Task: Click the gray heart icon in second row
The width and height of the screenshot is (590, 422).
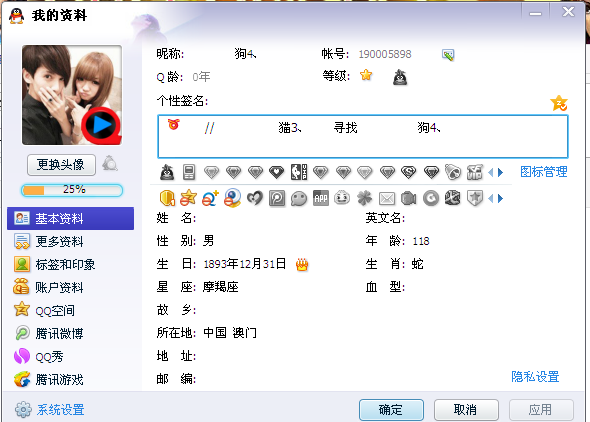Action: coord(255,198)
